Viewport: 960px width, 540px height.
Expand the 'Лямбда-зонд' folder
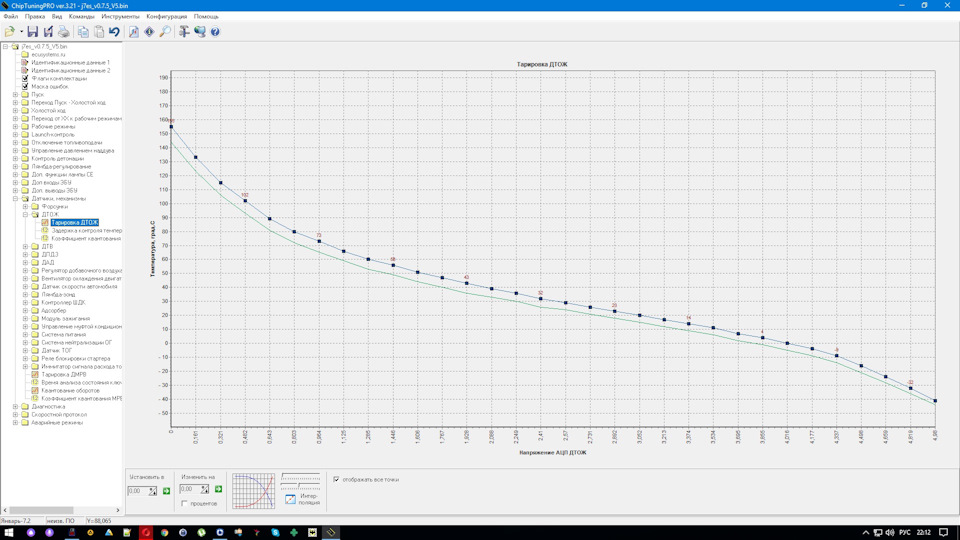coord(26,294)
